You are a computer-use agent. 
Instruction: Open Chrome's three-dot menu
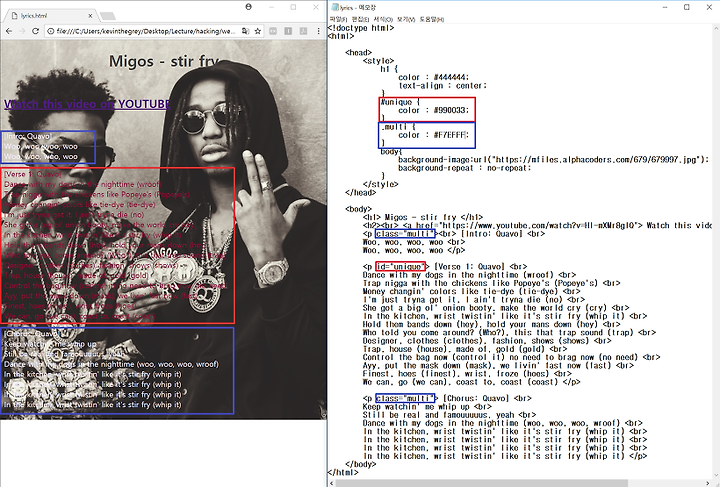click(319, 31)
